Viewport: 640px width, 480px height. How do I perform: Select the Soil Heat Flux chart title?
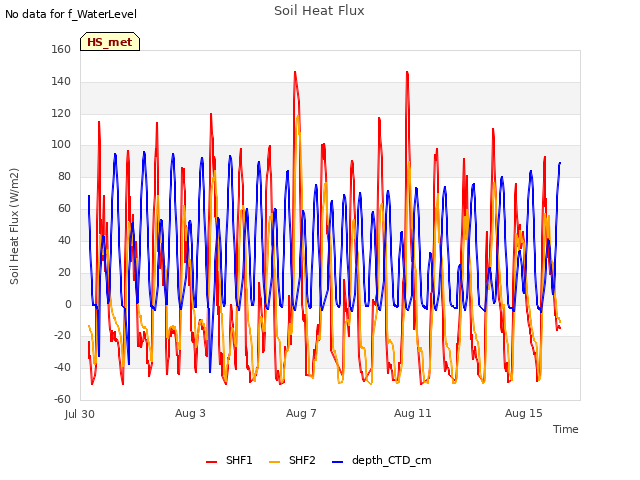[319, 11]
